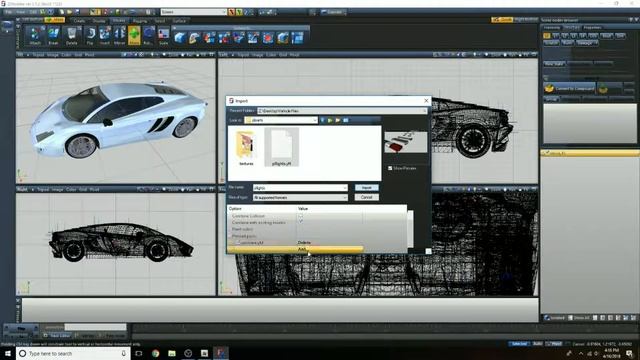Select the Insert tool
Screen dimensions: 640x360
tap(104, 35)
